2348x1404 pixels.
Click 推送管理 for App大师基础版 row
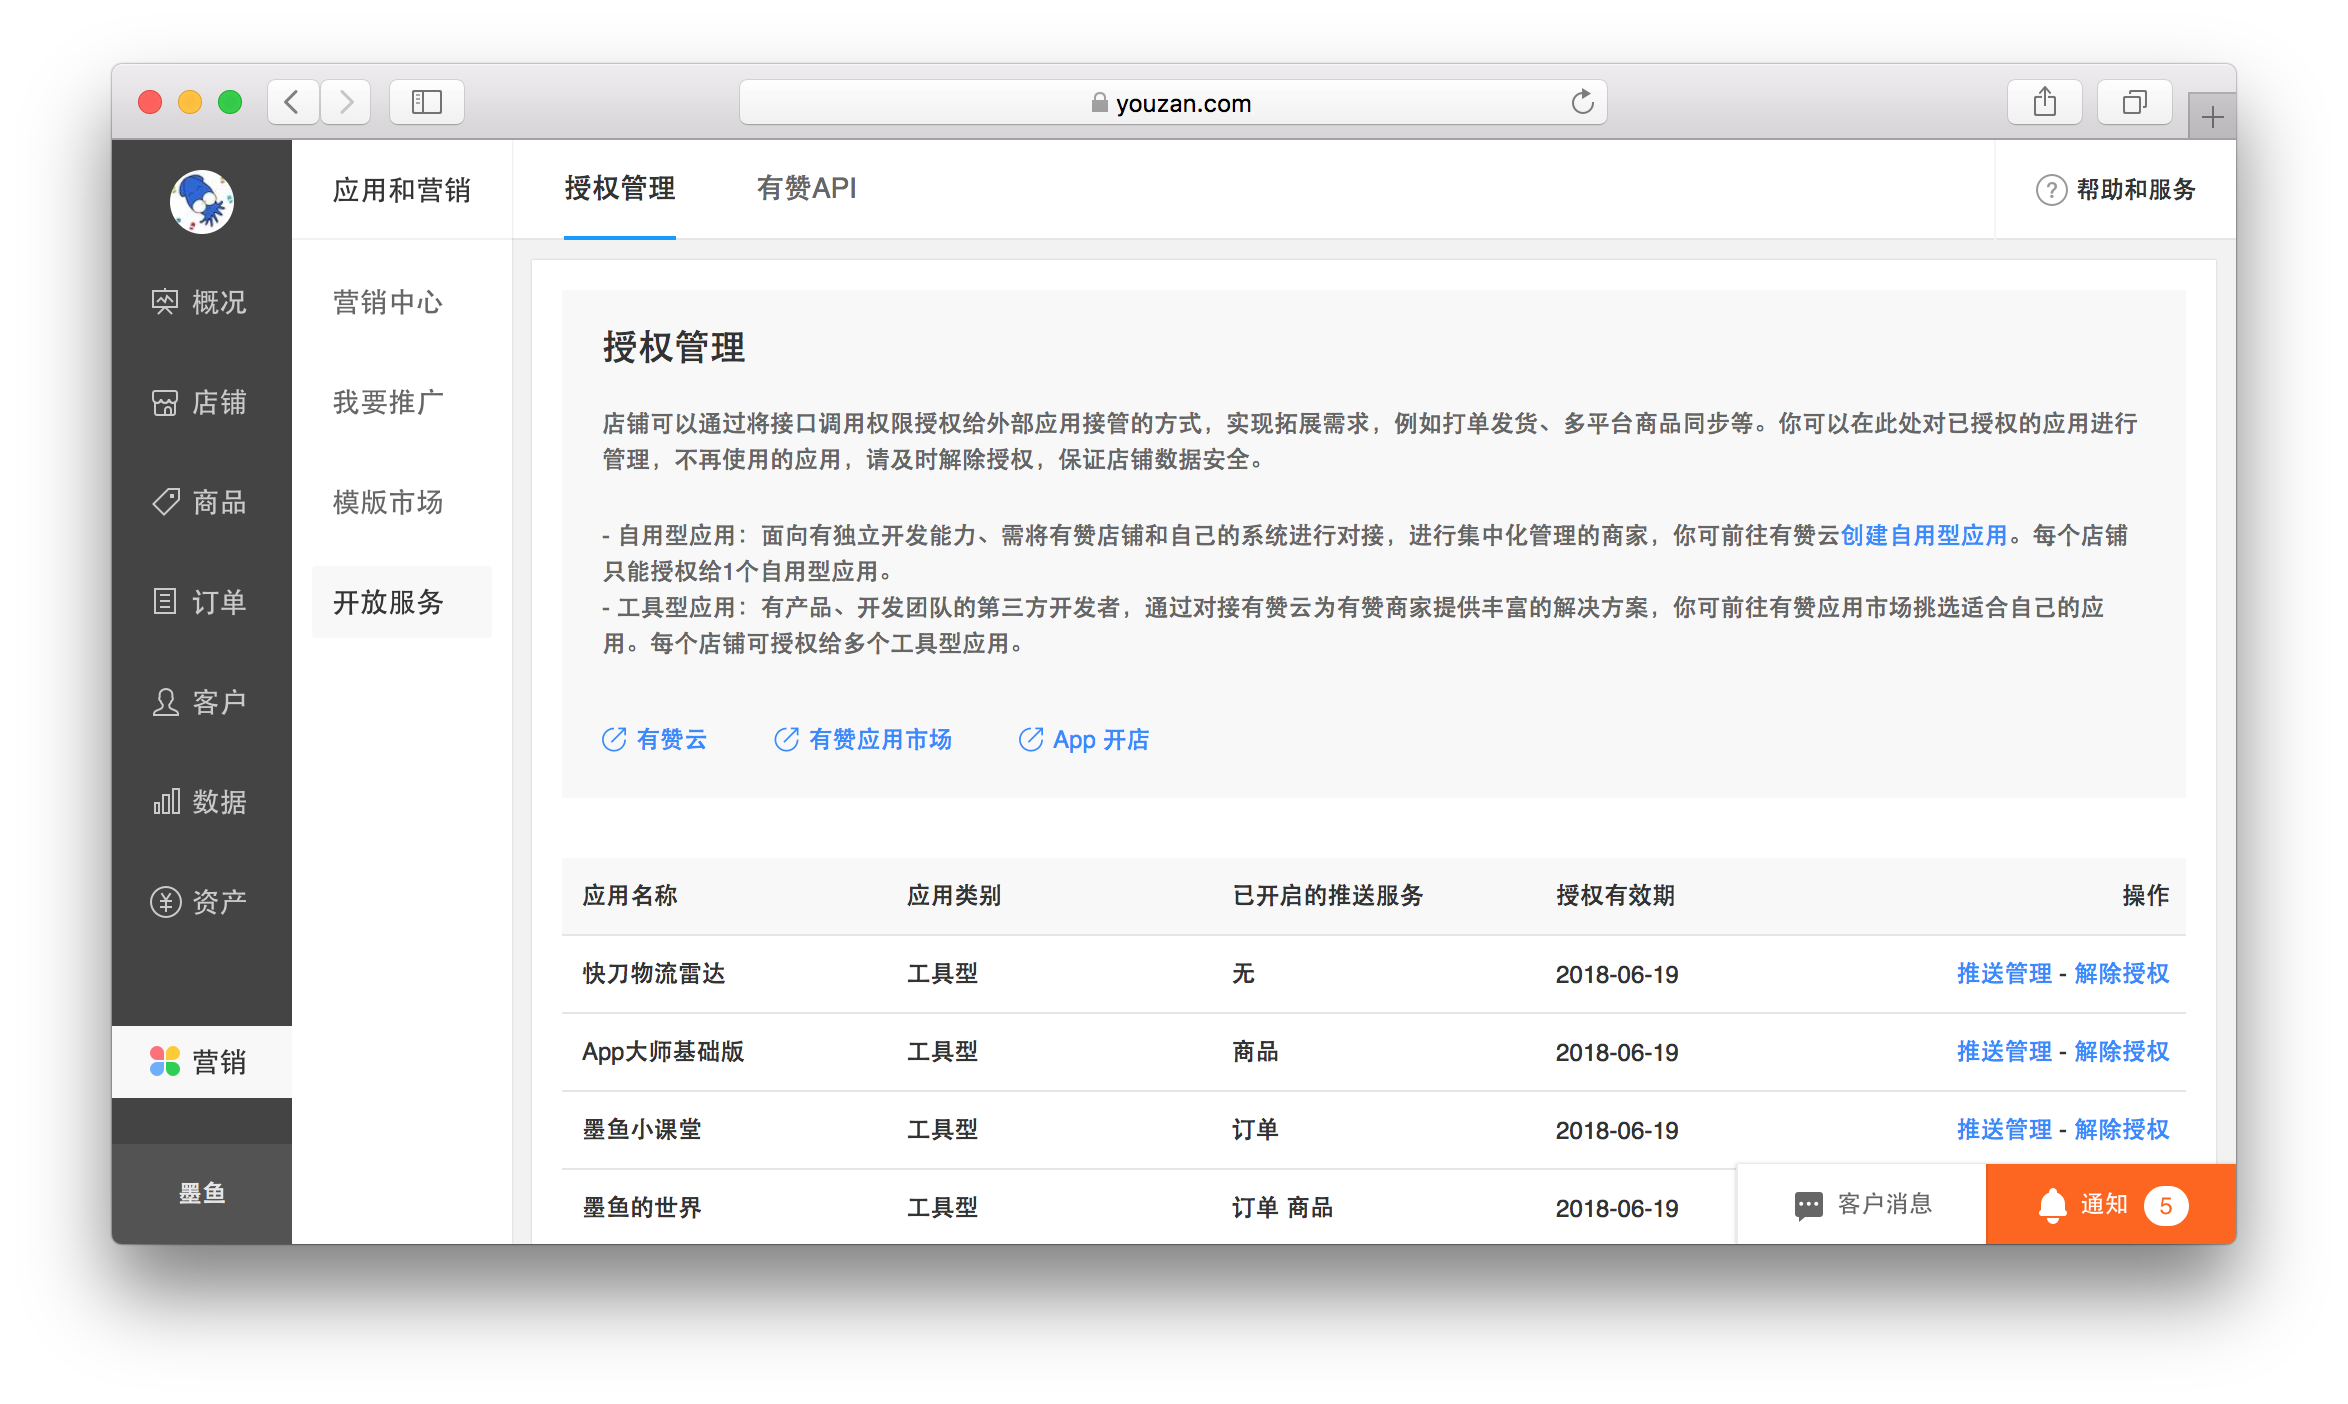click(x=2004, y=1051)
